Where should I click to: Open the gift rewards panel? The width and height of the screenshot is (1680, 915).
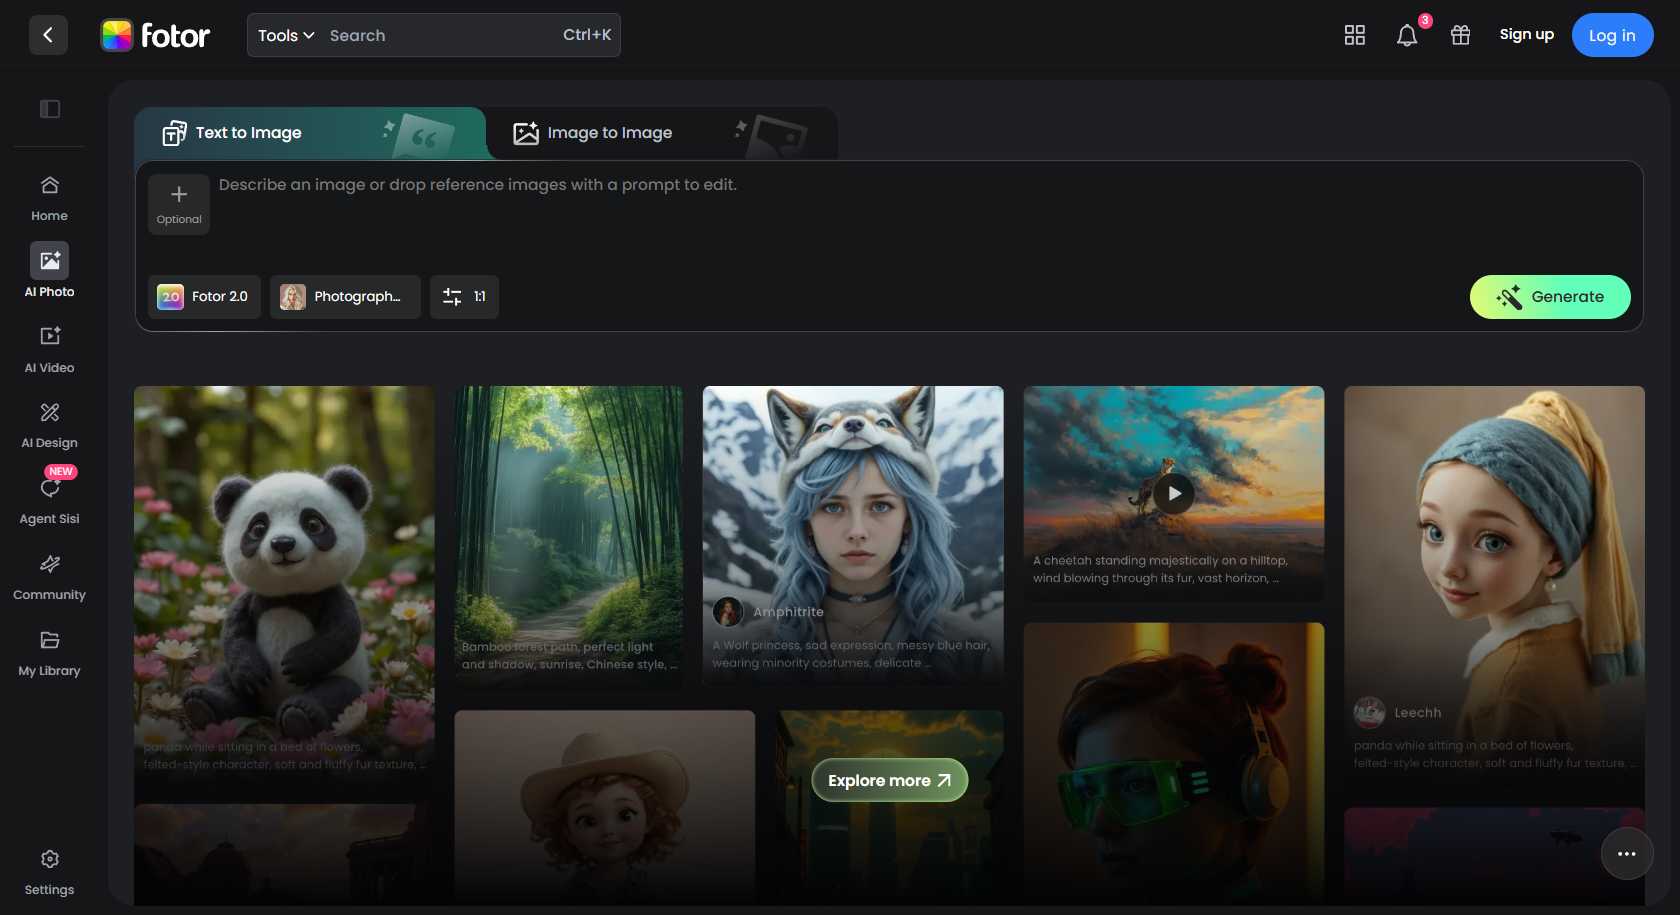(x=1460, y=35)
